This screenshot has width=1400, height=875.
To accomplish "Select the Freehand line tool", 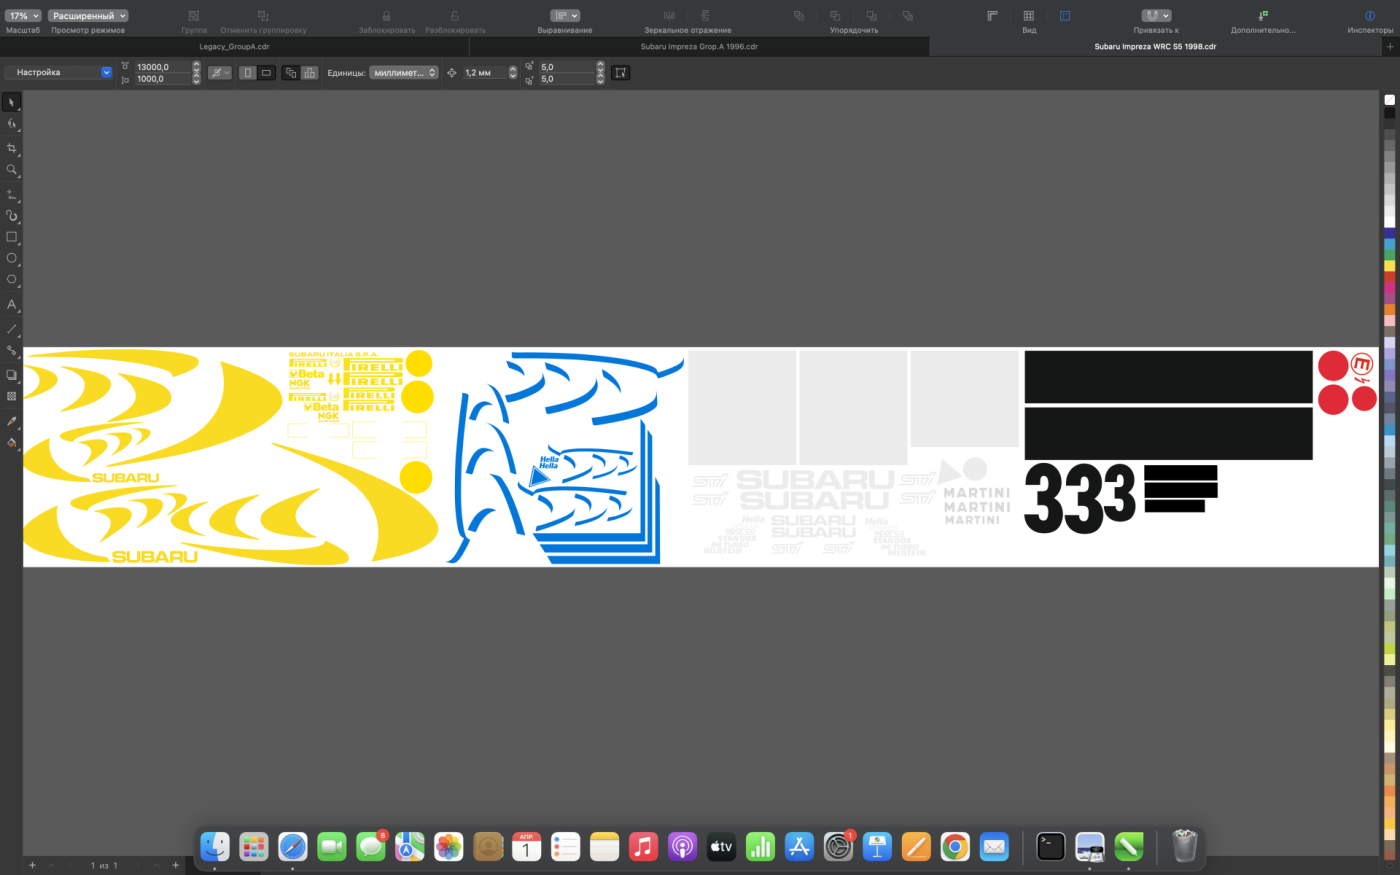I will (x=12, y=195).
